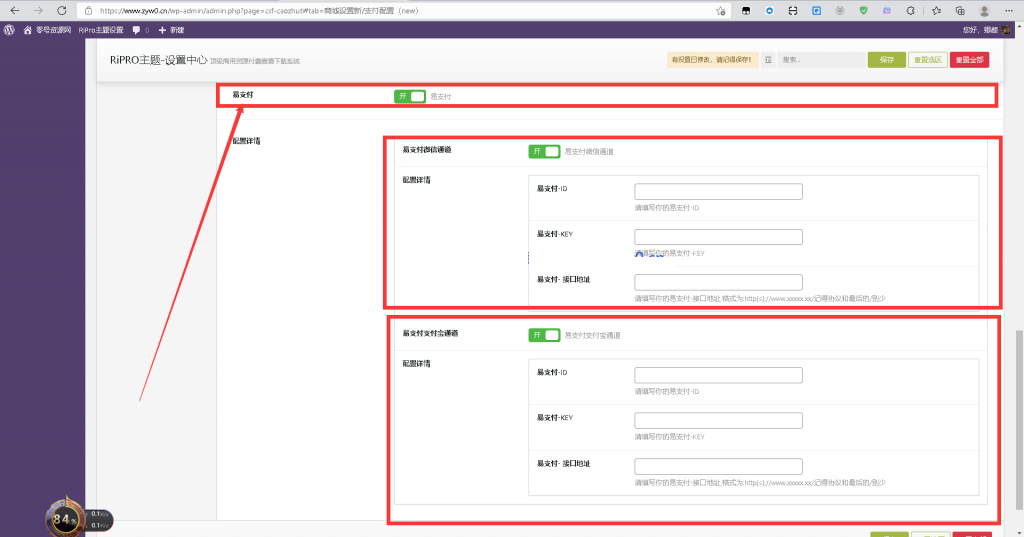Screen dimensions: 1024x537
Task: Click the screenshot-frame extension icon
Action: tap(793, 10)
